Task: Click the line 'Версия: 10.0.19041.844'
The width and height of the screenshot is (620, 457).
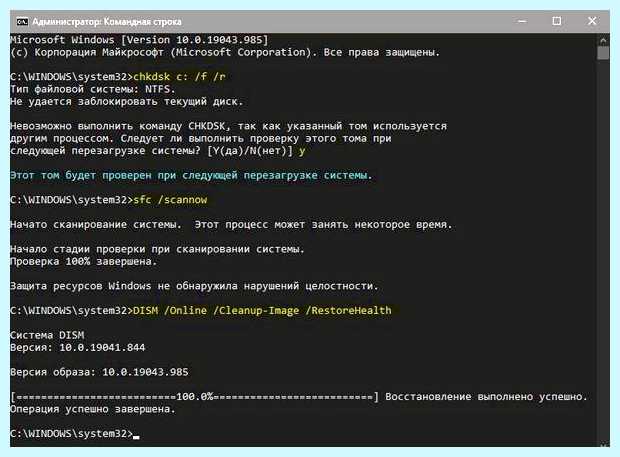Action: click(78, 347)
